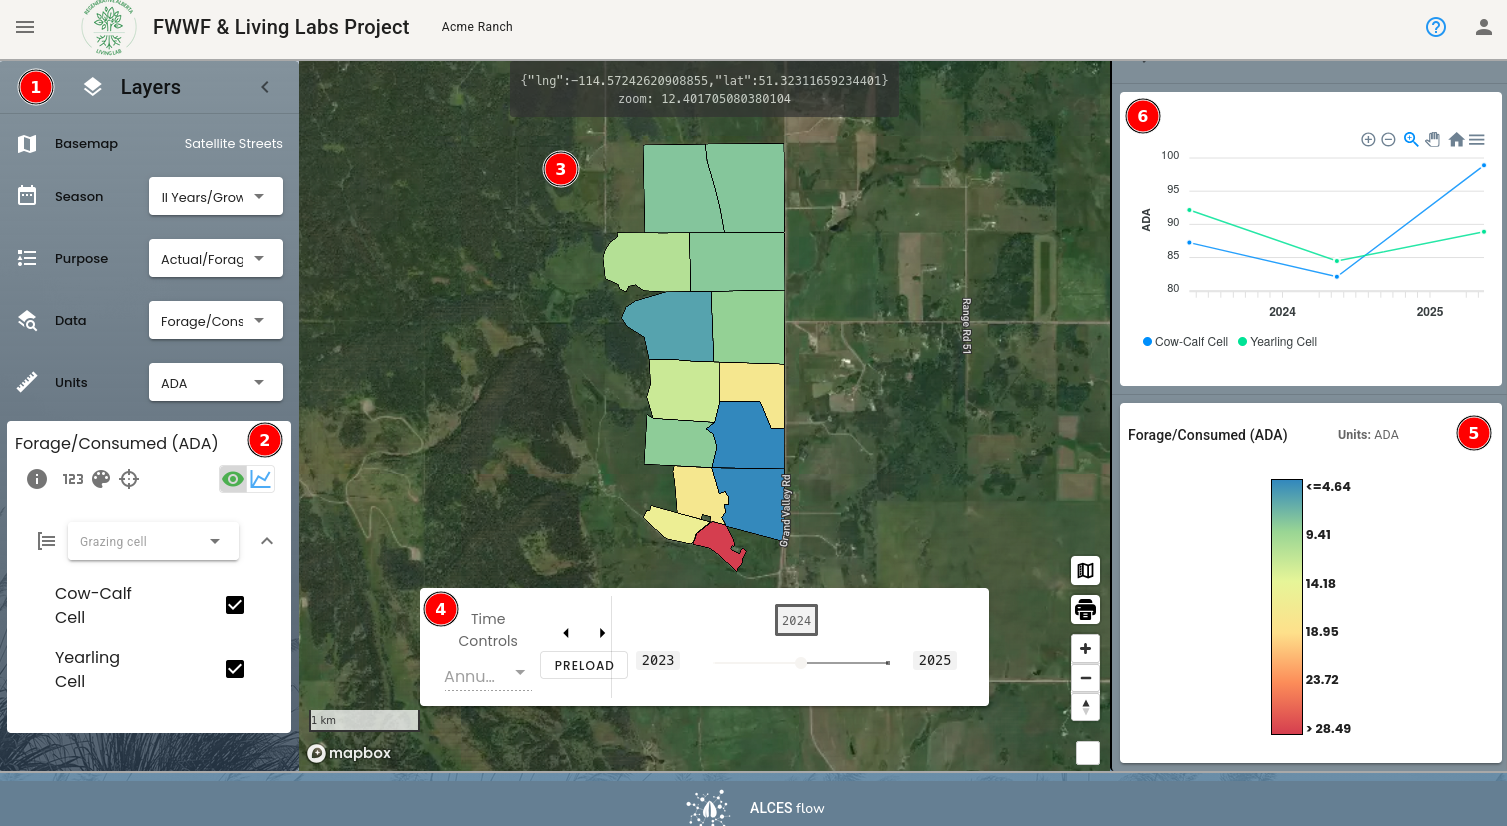Click the Acme Ranch label

point(477,27)
